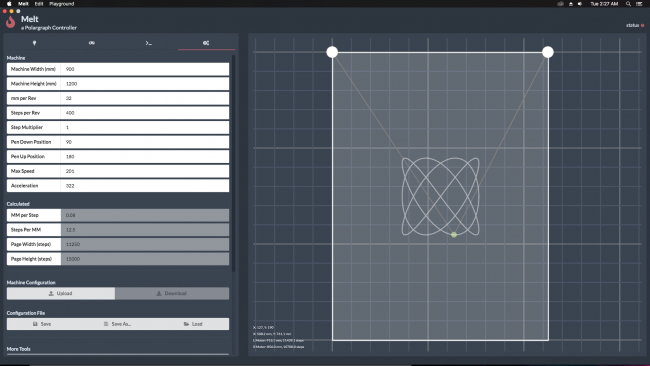650x366 pixels.
Task: Switch to the second icon tab
Action: [x=92, y=43]
